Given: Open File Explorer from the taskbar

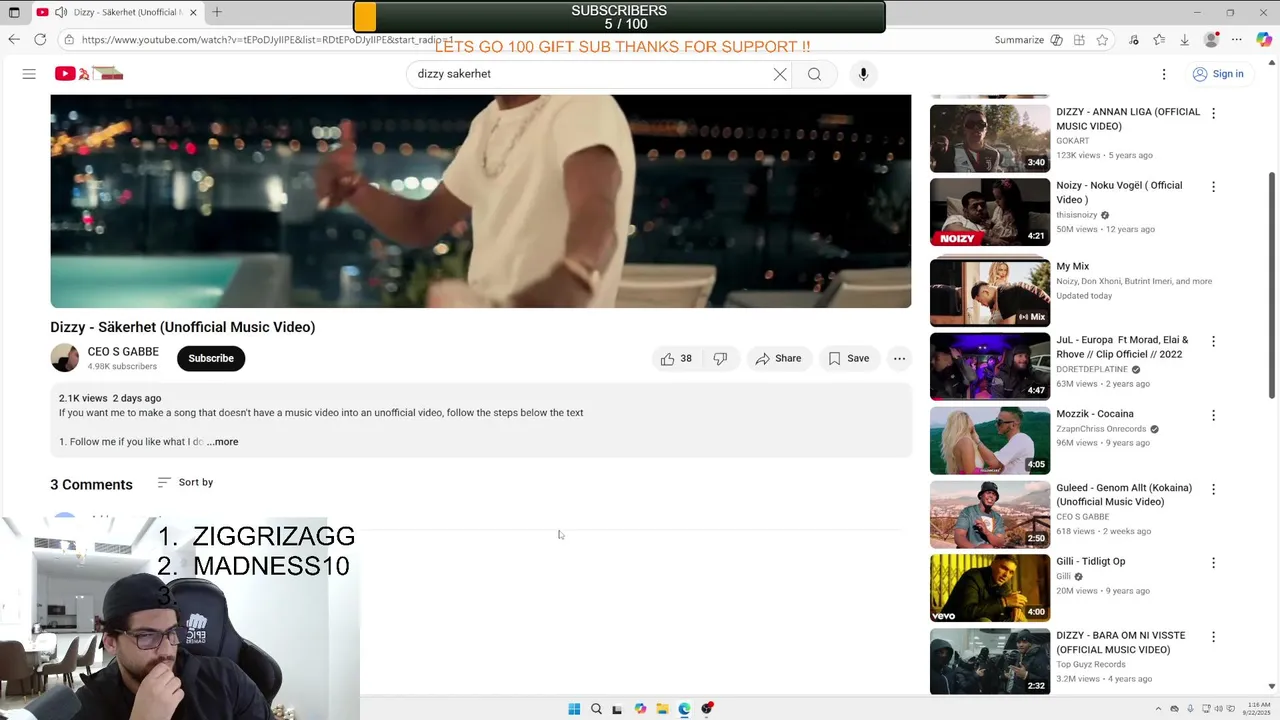Looking at the screenshot, I should point(662,709).
